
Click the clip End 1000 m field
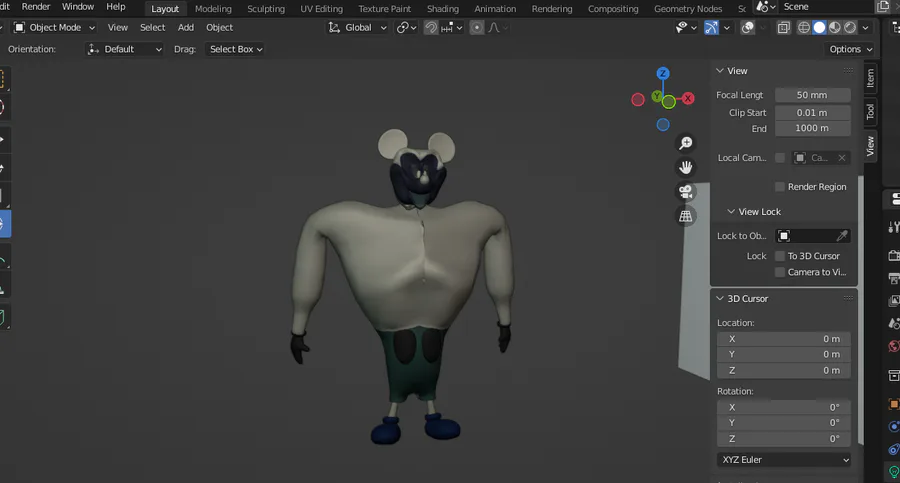click(x=813, y=129)
